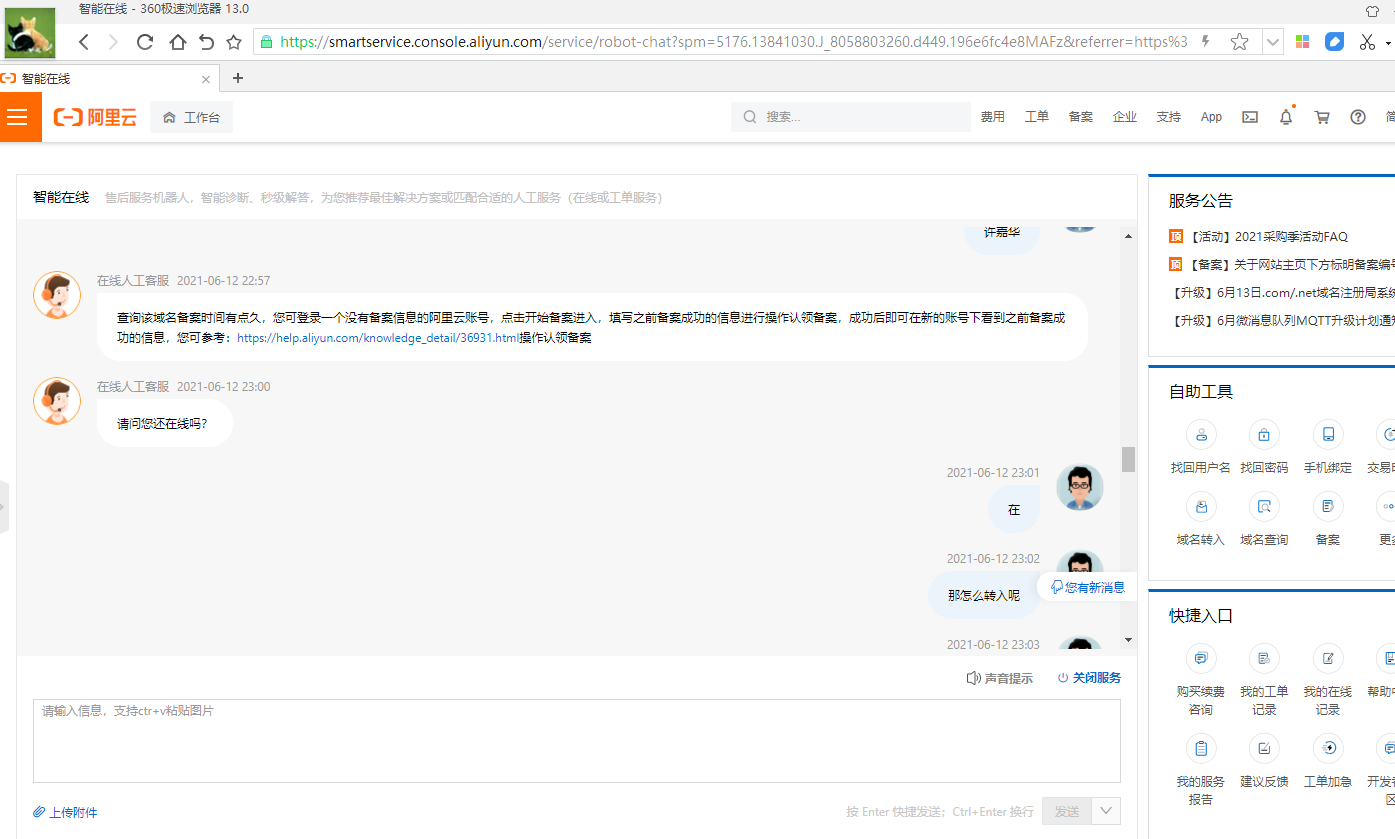Screen dimensions: 1395x839
Task: Click the chat window vertical scrollbar thumb
Action: 1128,459
